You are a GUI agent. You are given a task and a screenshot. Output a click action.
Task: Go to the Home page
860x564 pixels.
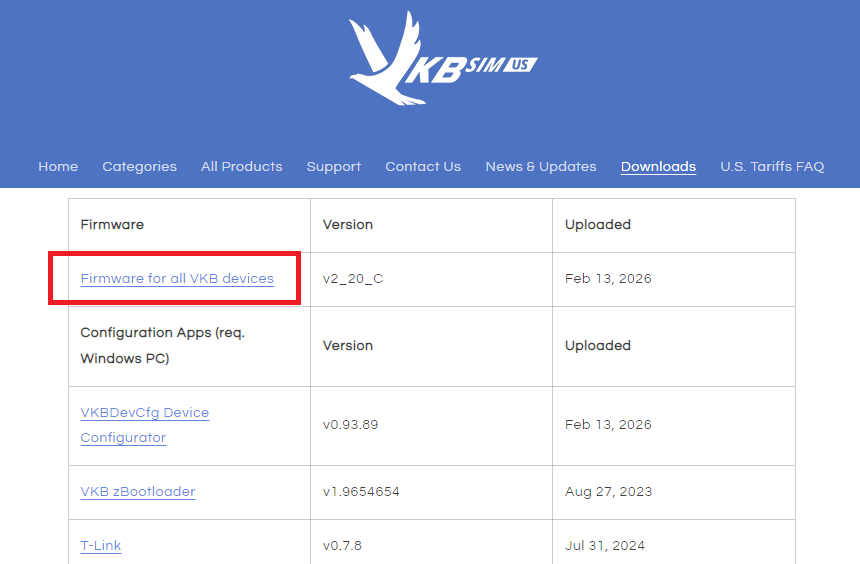click(58, 167)
